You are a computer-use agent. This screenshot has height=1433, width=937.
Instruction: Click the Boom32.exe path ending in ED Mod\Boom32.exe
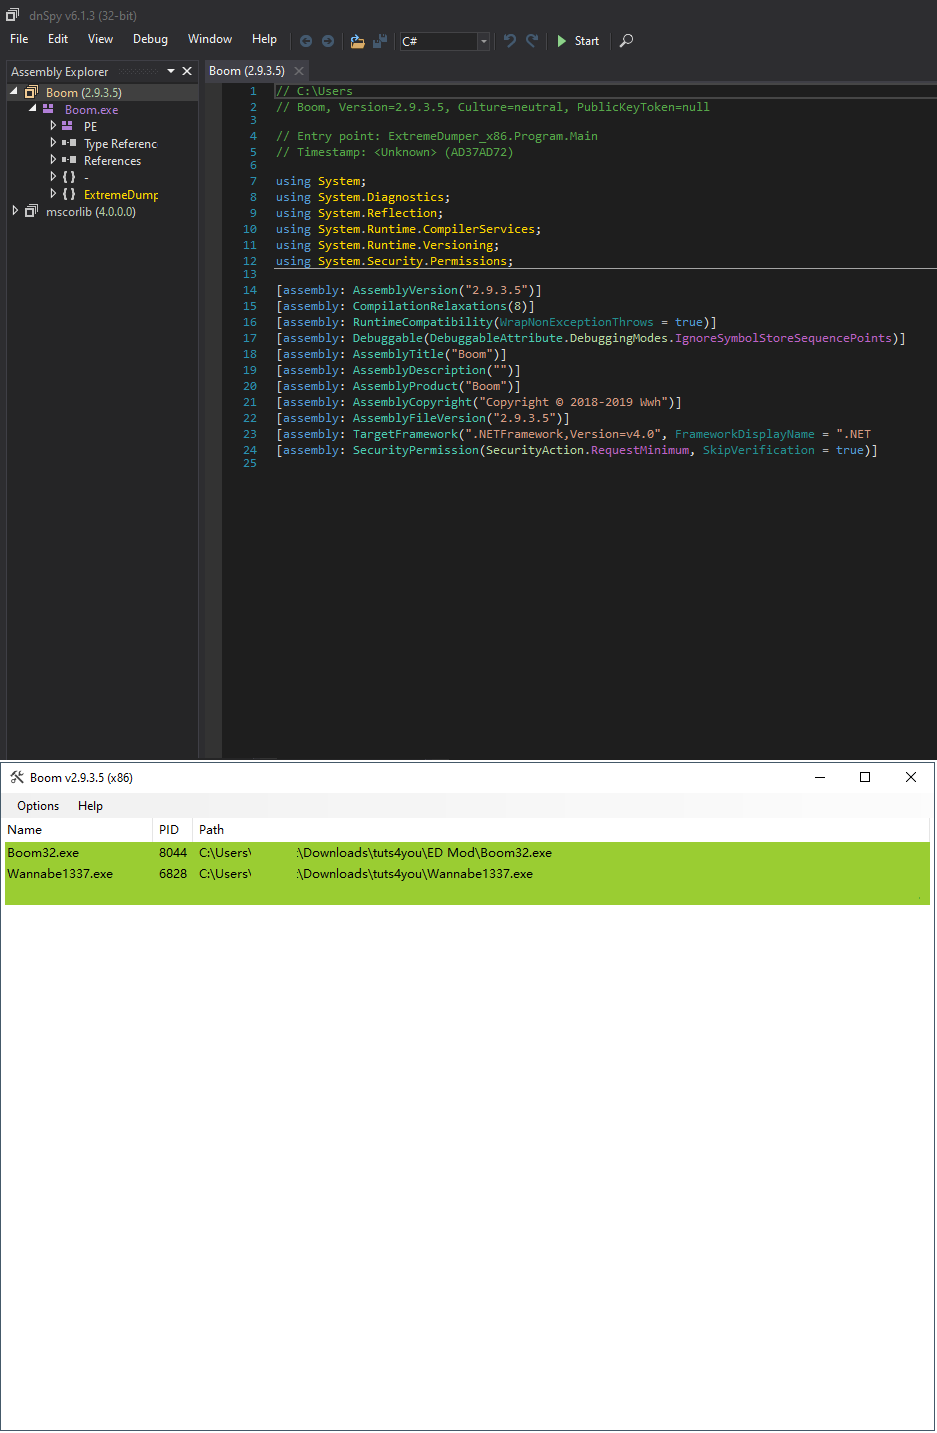tap(375, 853)
